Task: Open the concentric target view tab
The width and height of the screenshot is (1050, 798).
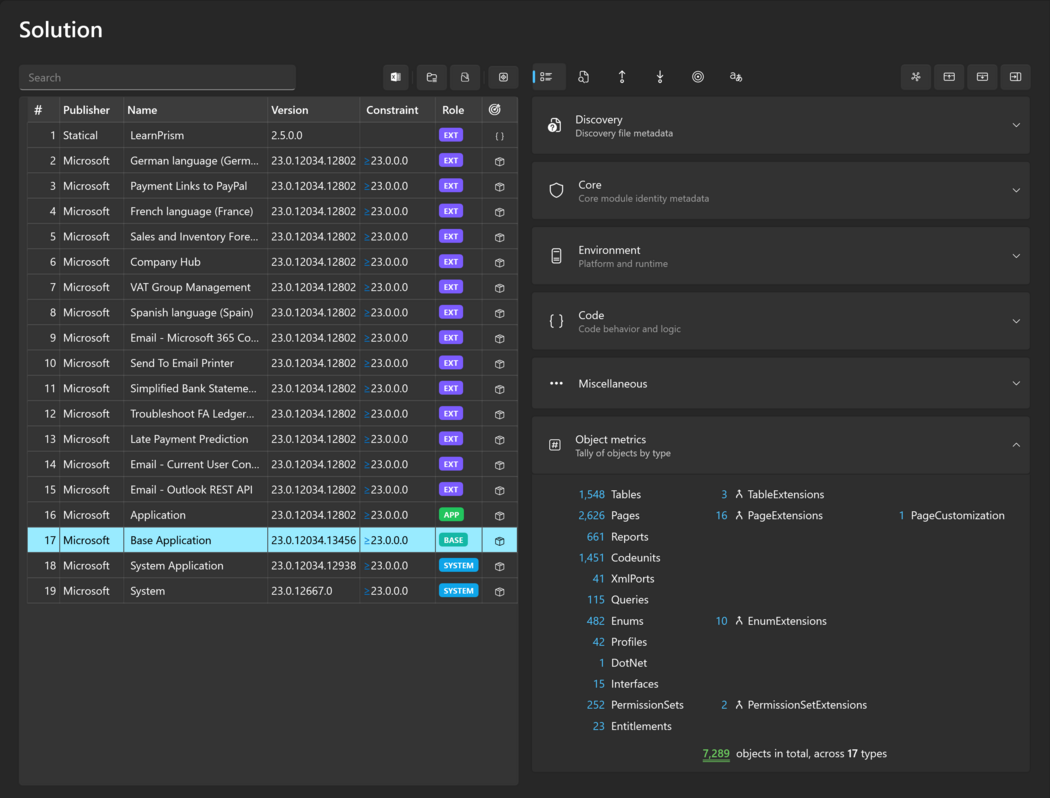Action: pyautogui.click(x=698, y=77)
